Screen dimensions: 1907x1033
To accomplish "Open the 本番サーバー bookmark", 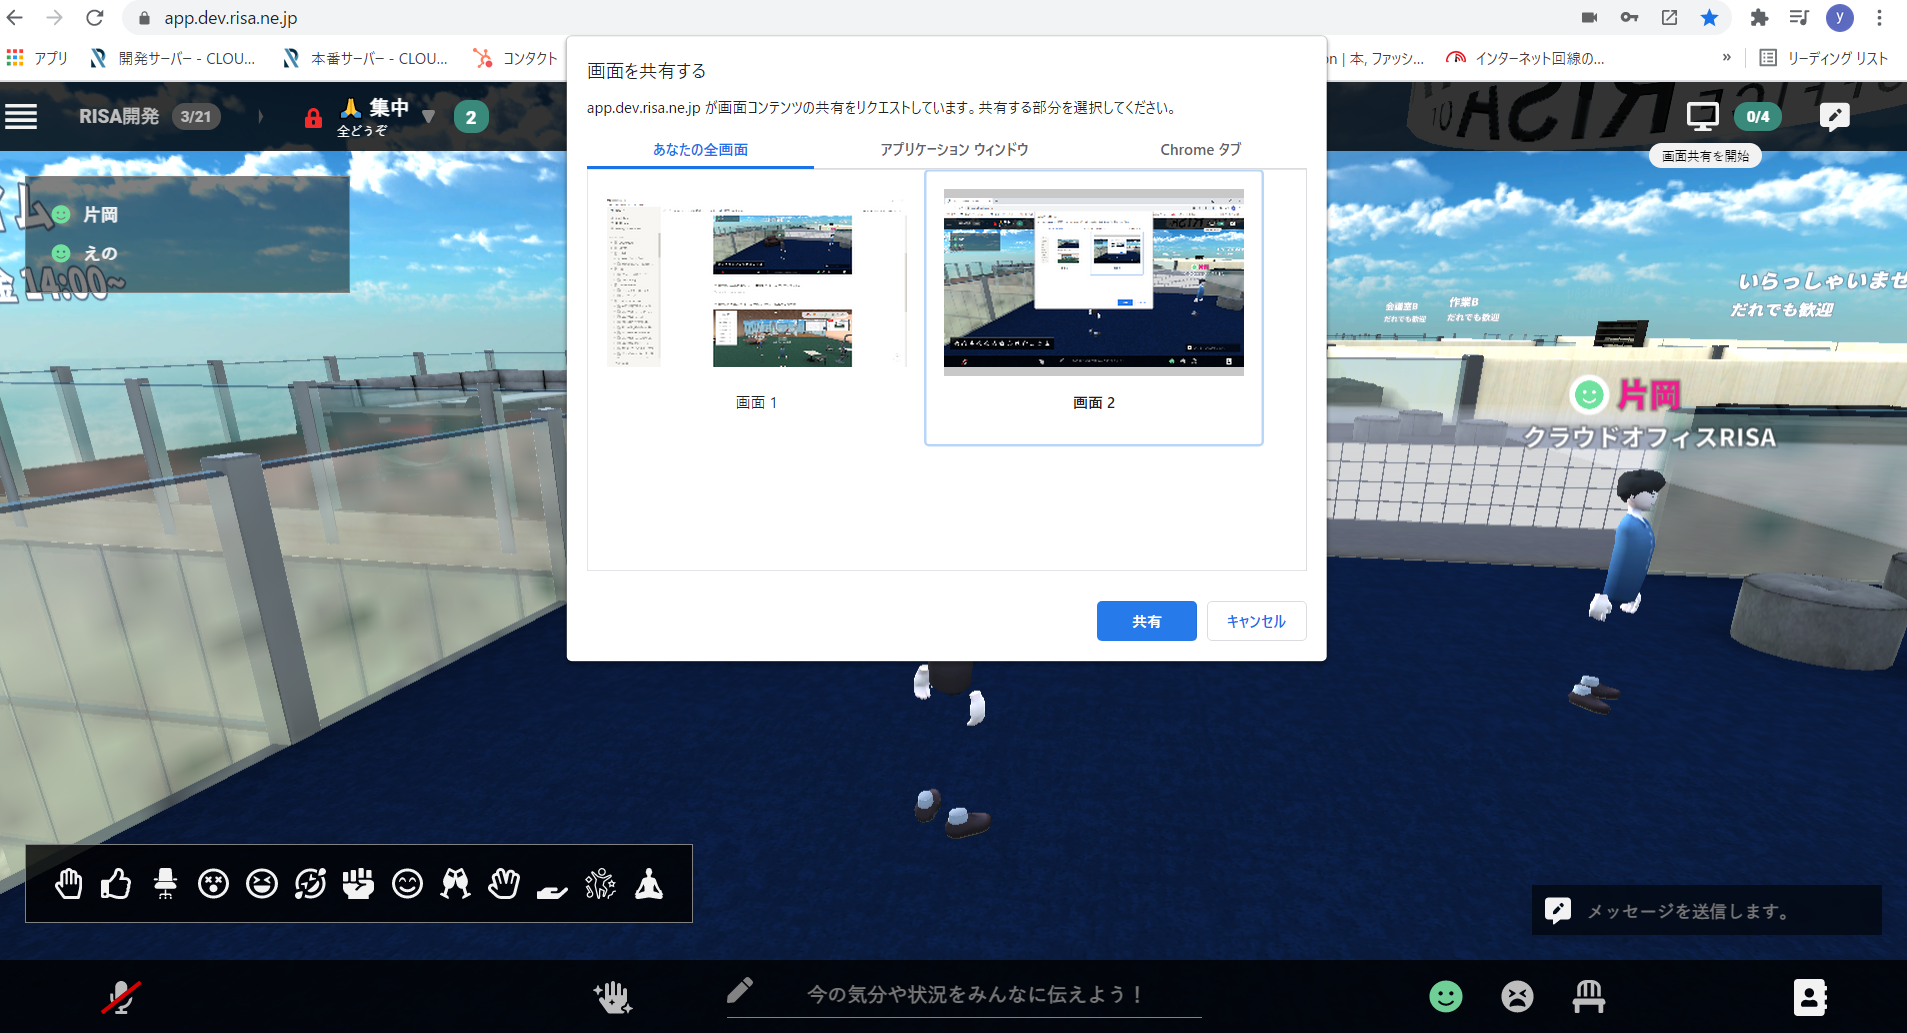I will pos(365,58).
